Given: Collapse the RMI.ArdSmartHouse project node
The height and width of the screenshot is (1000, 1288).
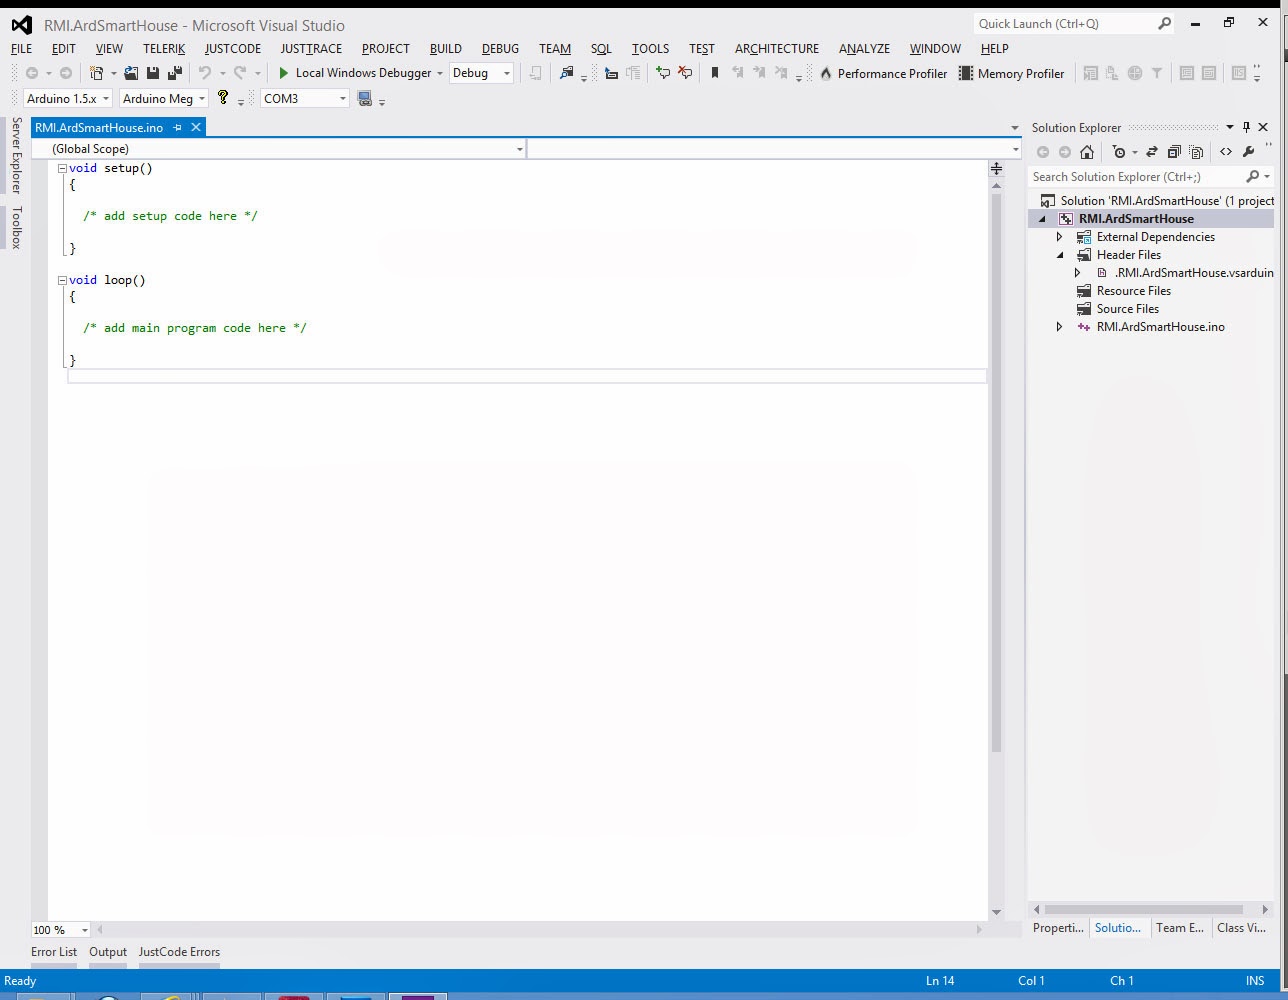Looking at the screenshot, I should pos(1042,219).
